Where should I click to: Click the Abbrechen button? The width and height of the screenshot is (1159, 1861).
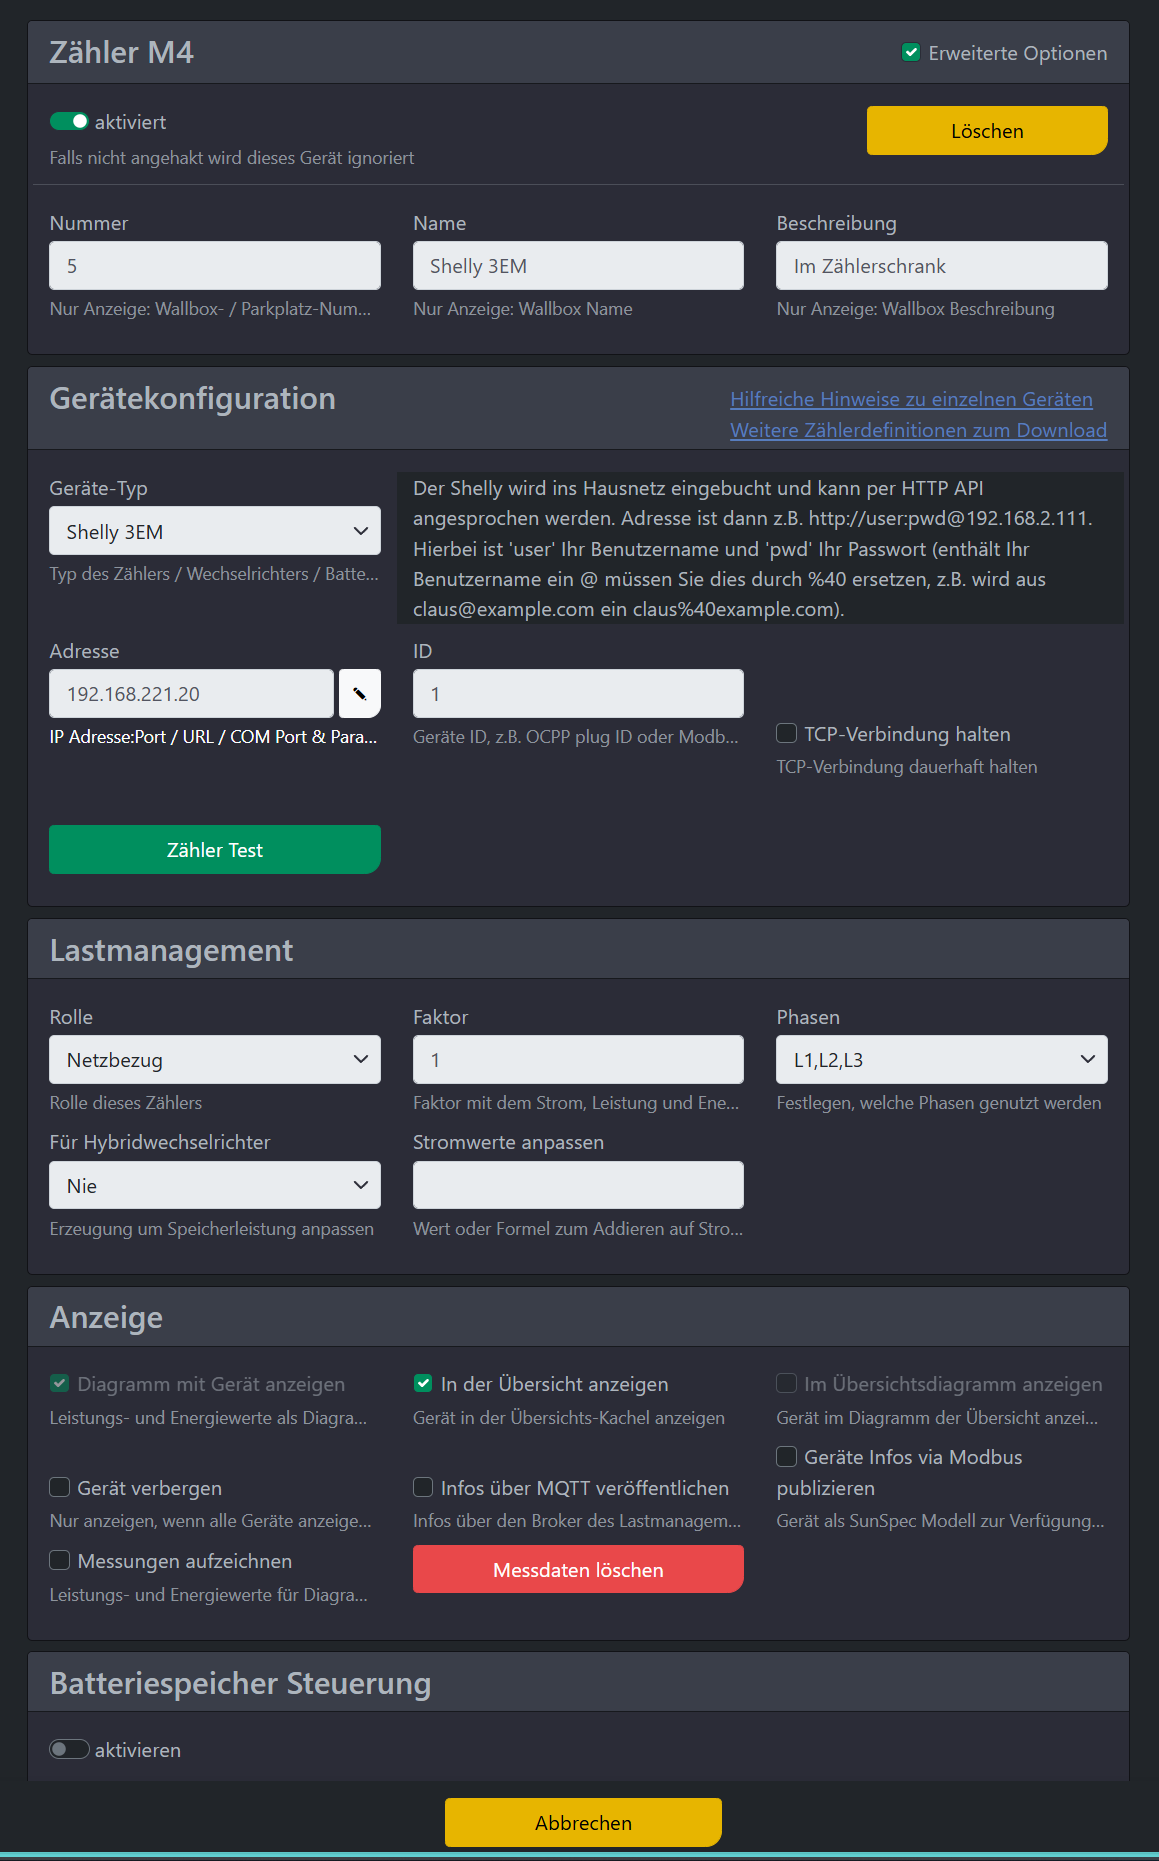pos(583,1823)
